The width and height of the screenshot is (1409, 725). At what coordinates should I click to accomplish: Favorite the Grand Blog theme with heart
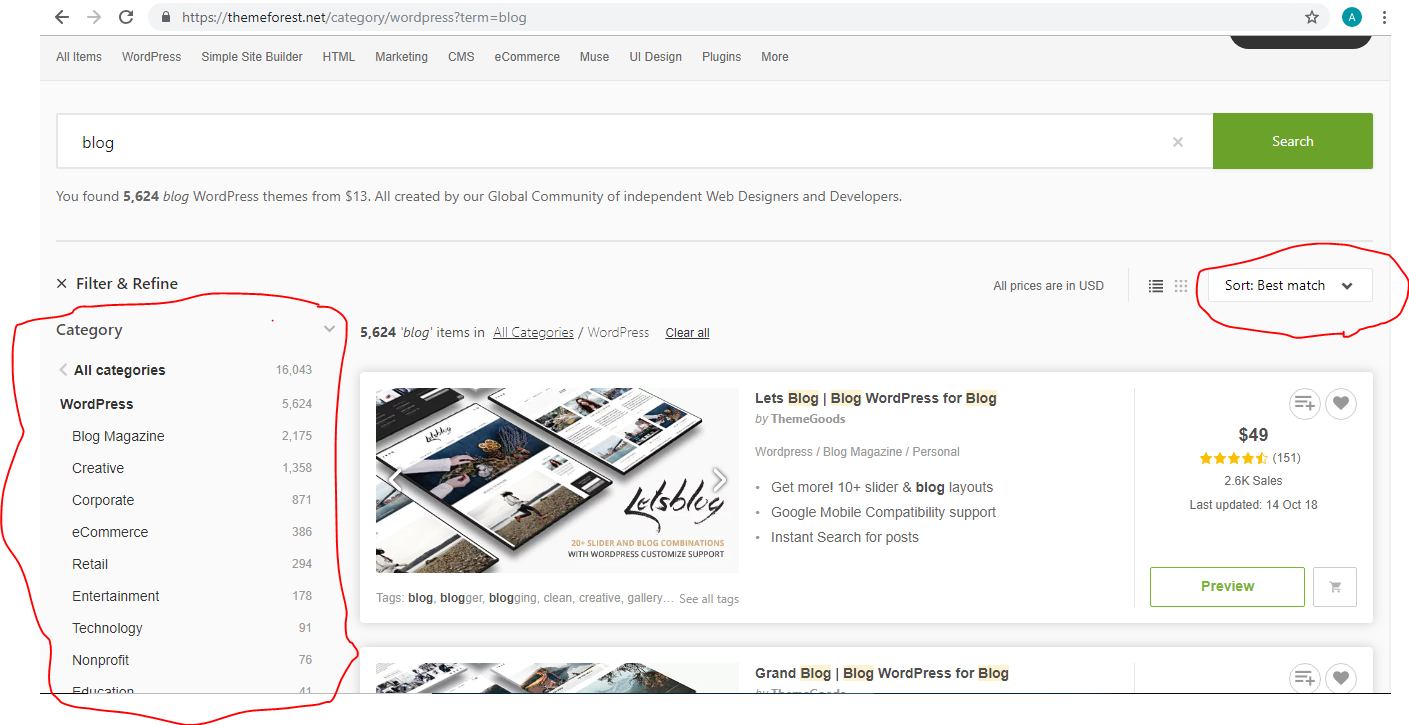coord(1341,680)
